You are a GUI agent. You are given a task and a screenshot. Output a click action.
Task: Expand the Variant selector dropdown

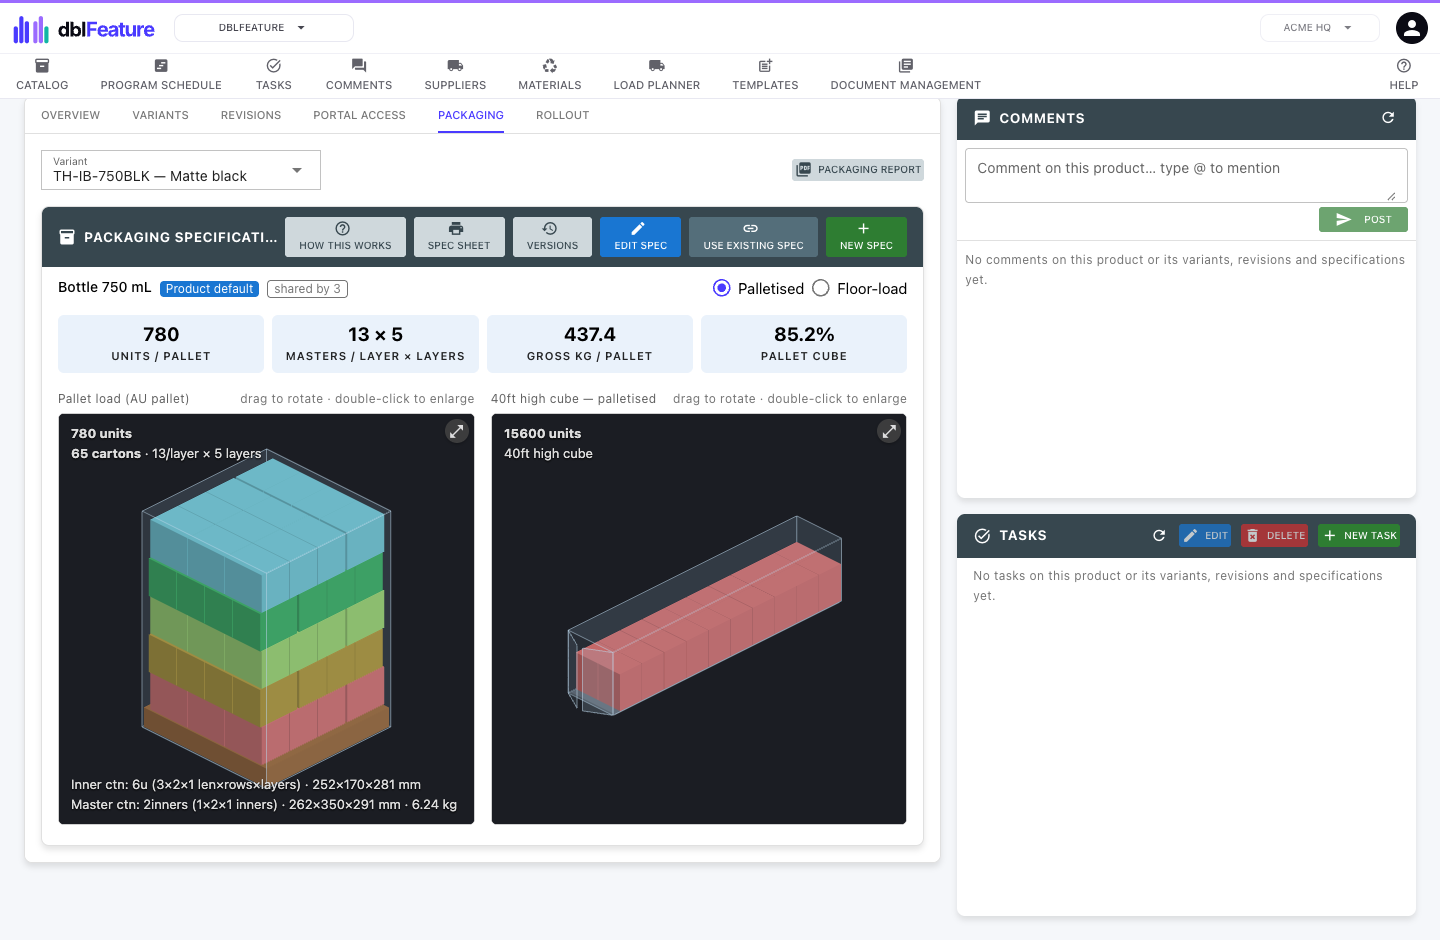point(181,170)
